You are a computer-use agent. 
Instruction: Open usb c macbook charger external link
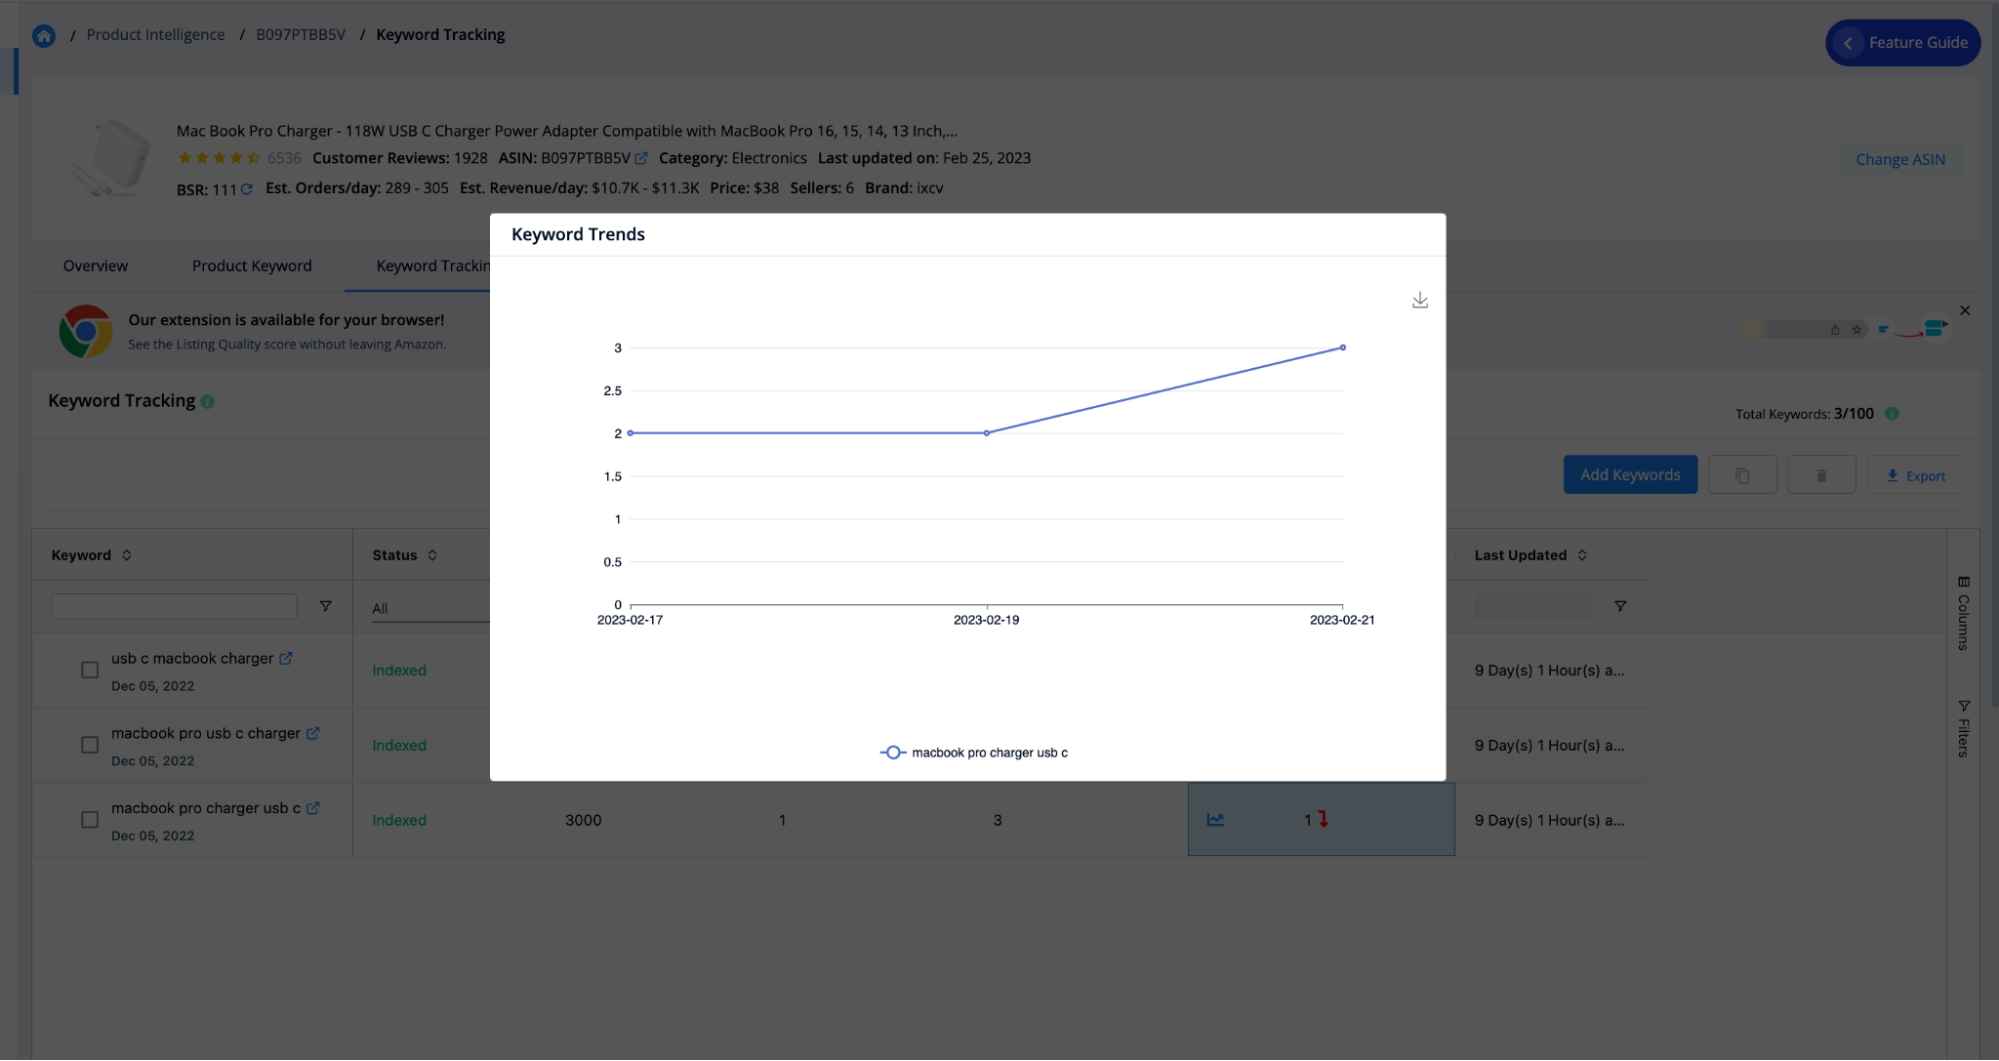coord(286,659)
